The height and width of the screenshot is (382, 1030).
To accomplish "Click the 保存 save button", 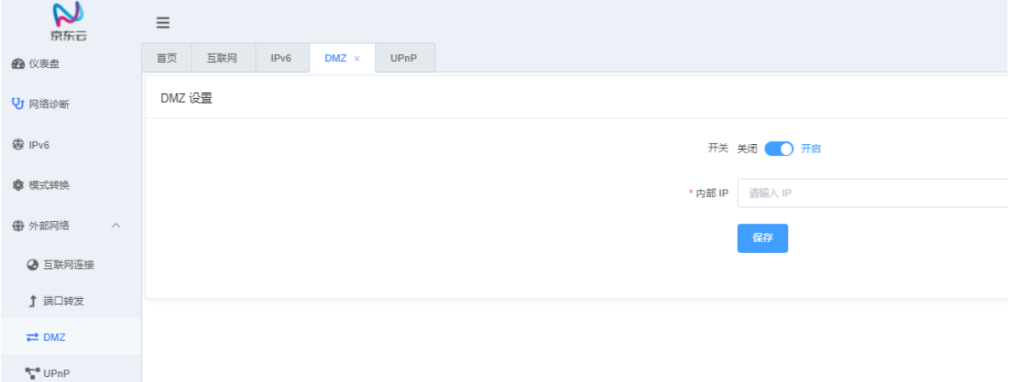I will pyautogui.click(x=763, y=238).
